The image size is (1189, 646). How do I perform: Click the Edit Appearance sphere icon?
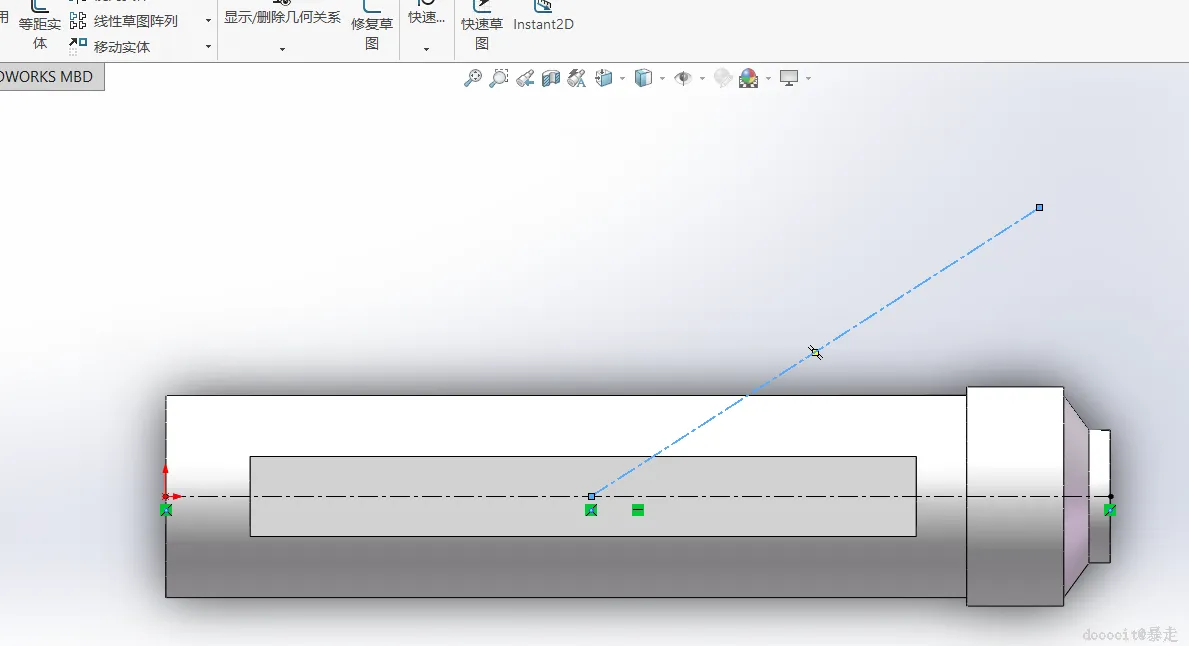coord(723,78)
